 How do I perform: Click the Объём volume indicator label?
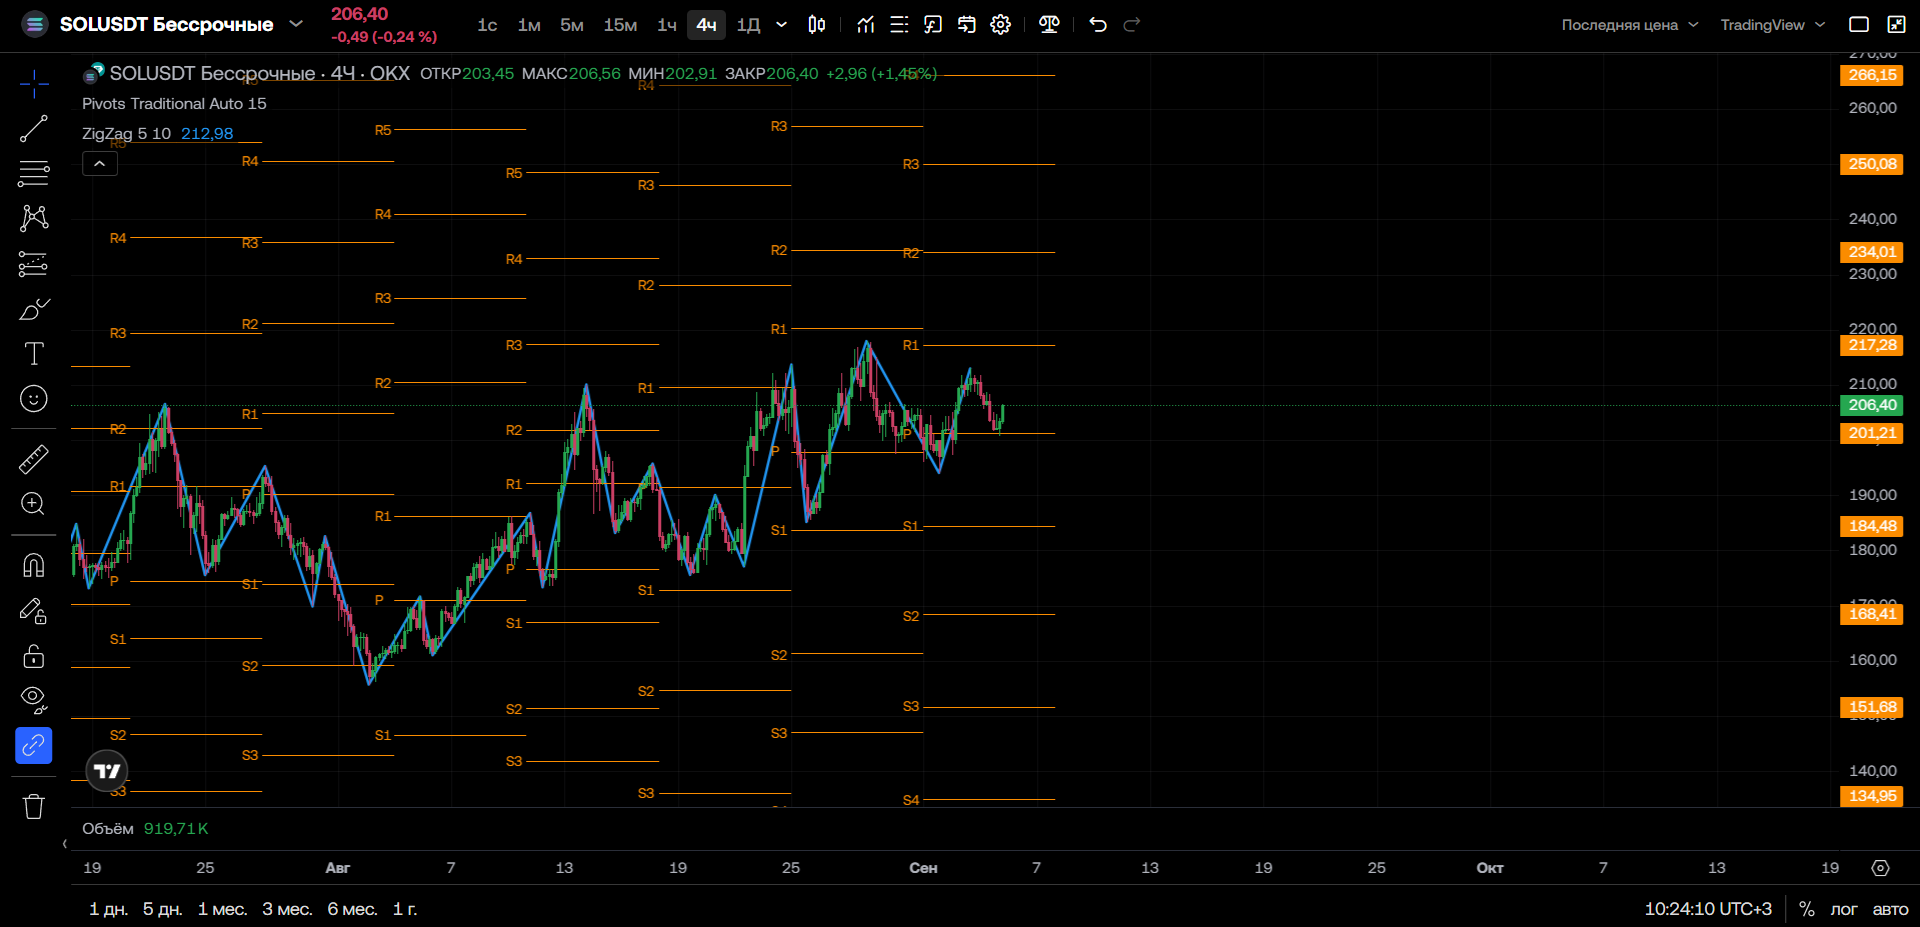coord(108,829)
